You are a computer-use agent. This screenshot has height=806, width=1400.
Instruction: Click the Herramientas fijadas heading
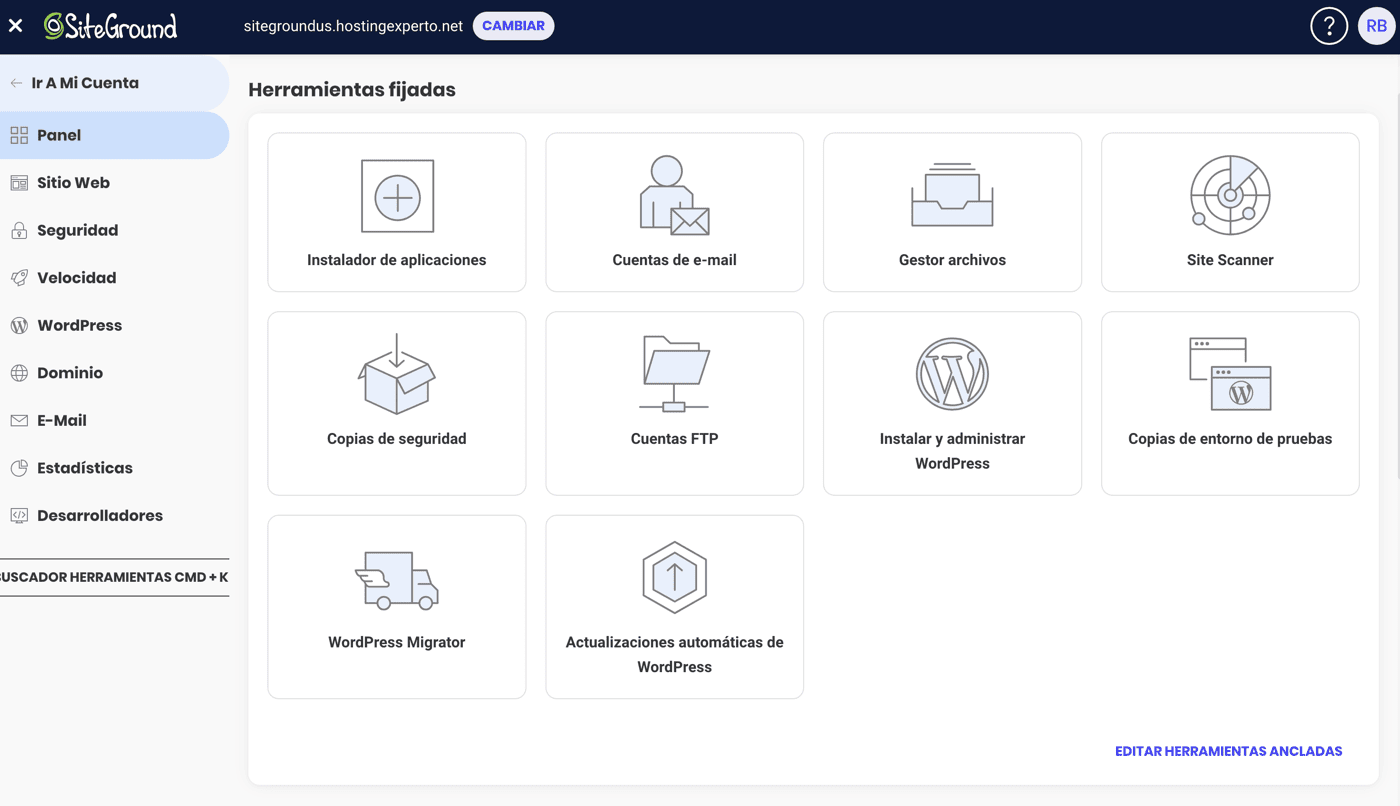coord(352,90)
